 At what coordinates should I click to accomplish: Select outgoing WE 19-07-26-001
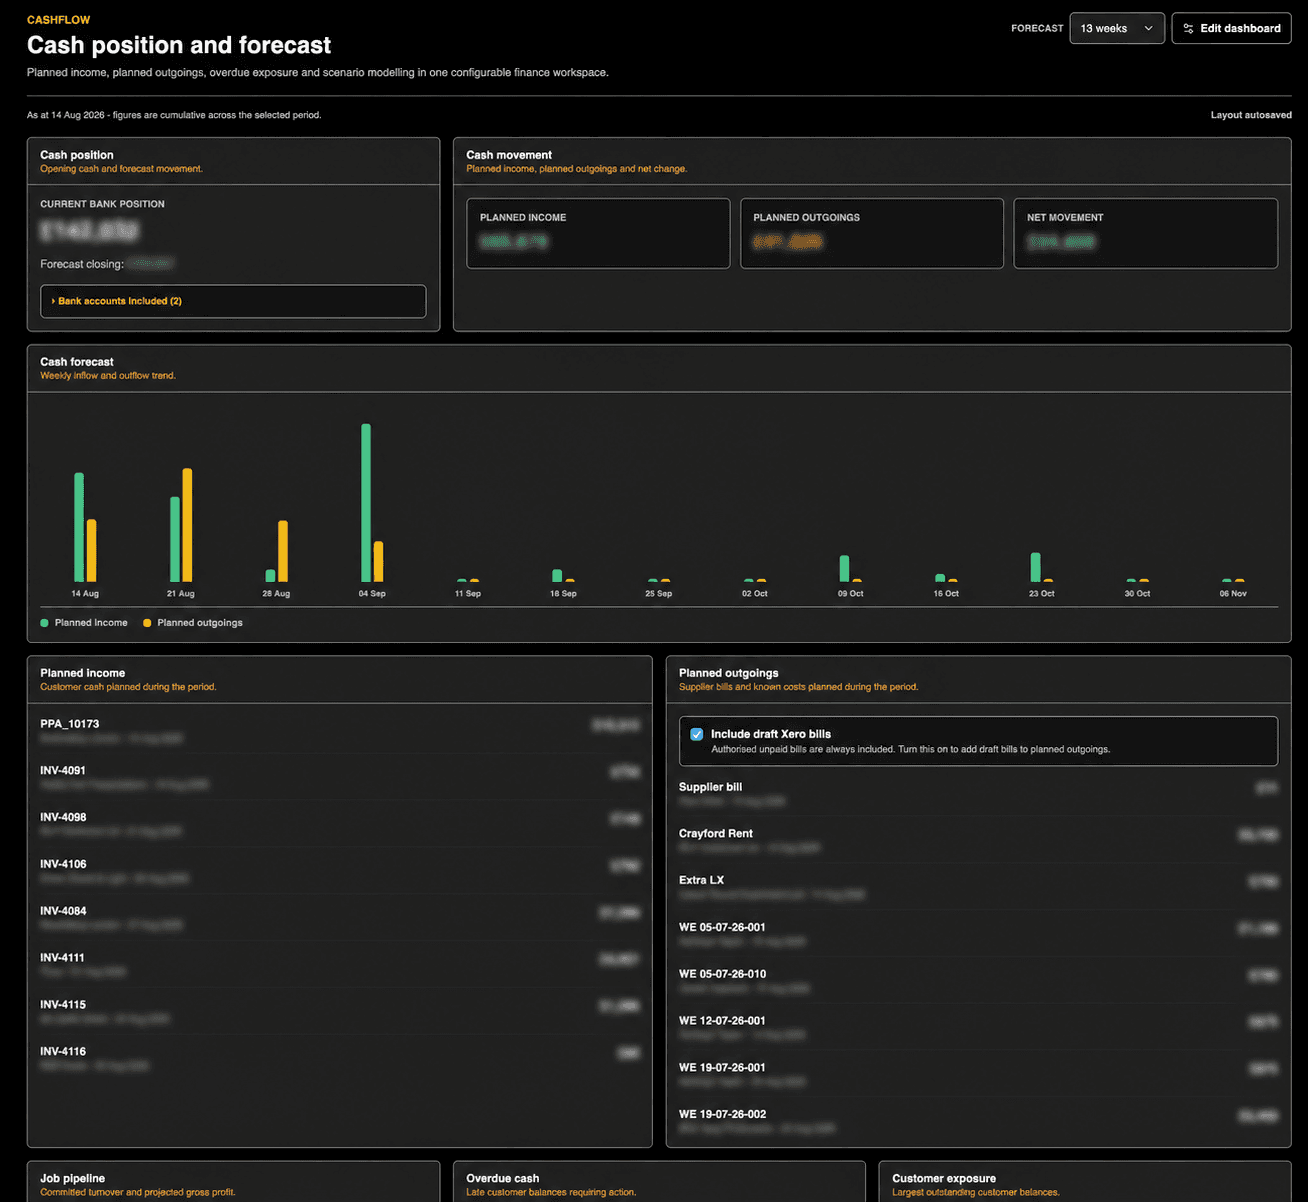(x=978, y=1074)
